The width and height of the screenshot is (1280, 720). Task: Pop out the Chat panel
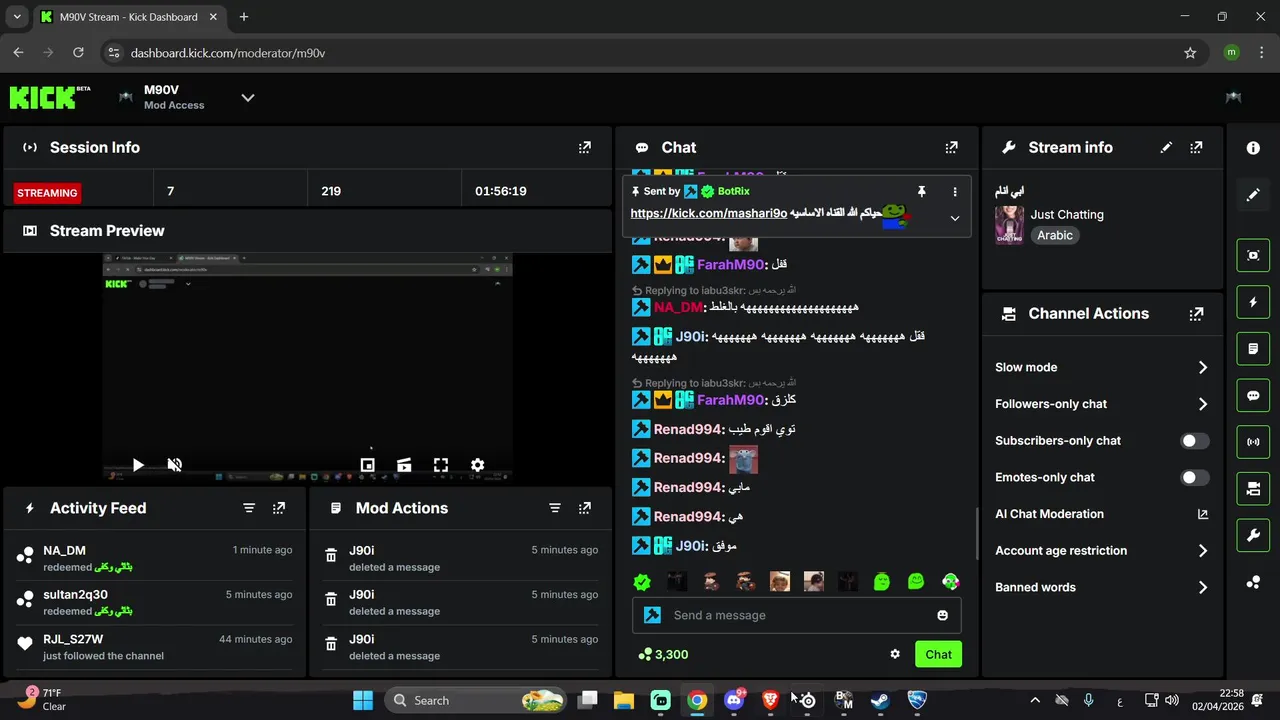coord(951,147)
